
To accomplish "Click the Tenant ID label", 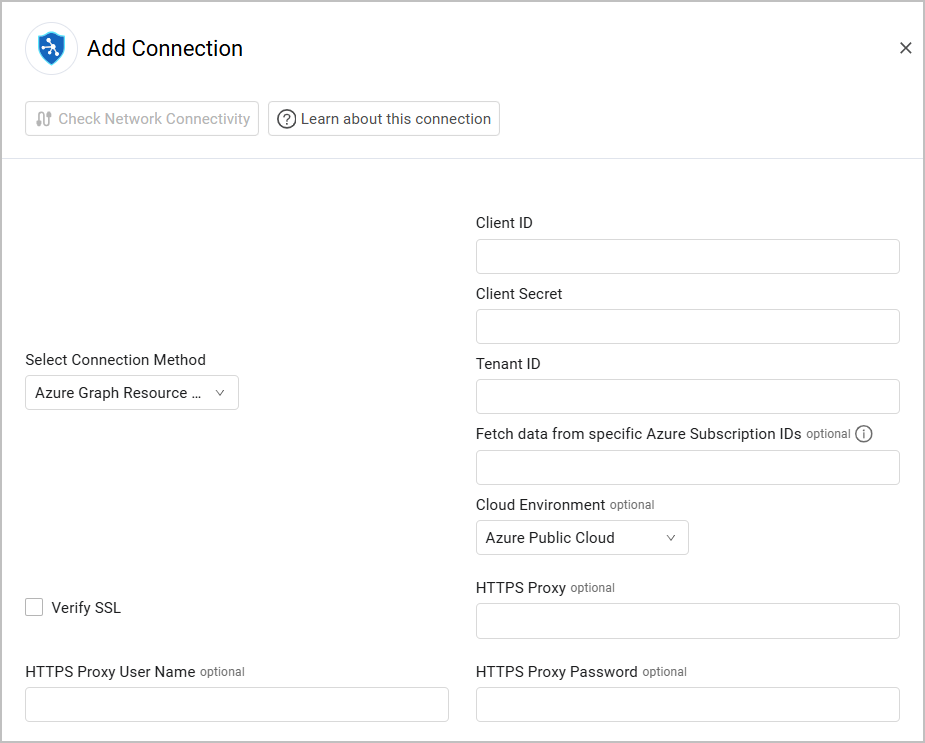I will (509, 364).
